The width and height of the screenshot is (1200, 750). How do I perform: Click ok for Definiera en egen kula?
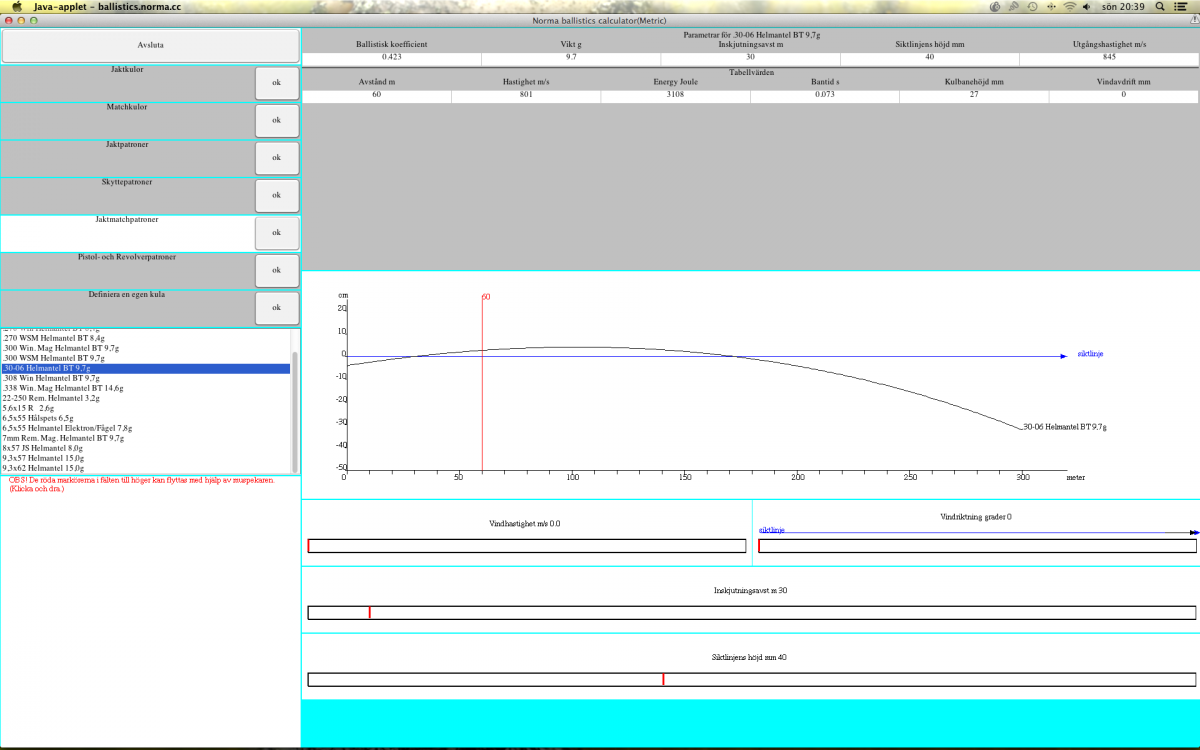coord(277,308)
